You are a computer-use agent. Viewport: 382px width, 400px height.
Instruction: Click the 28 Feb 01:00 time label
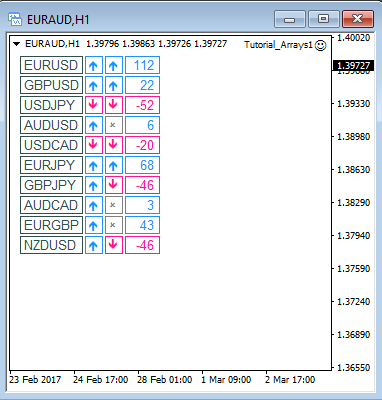click(165, 380)
